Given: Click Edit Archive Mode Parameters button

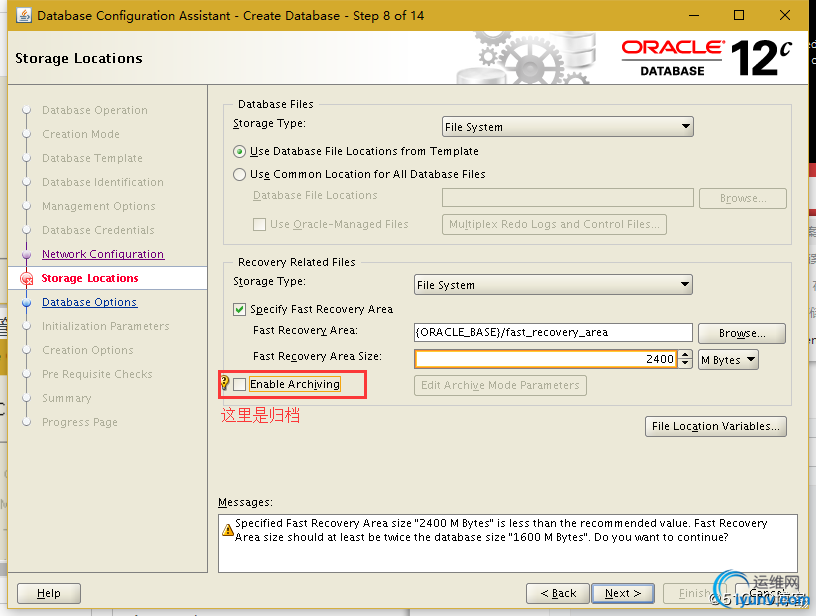Looking at the screenshot, I should (x=500, y=386).
